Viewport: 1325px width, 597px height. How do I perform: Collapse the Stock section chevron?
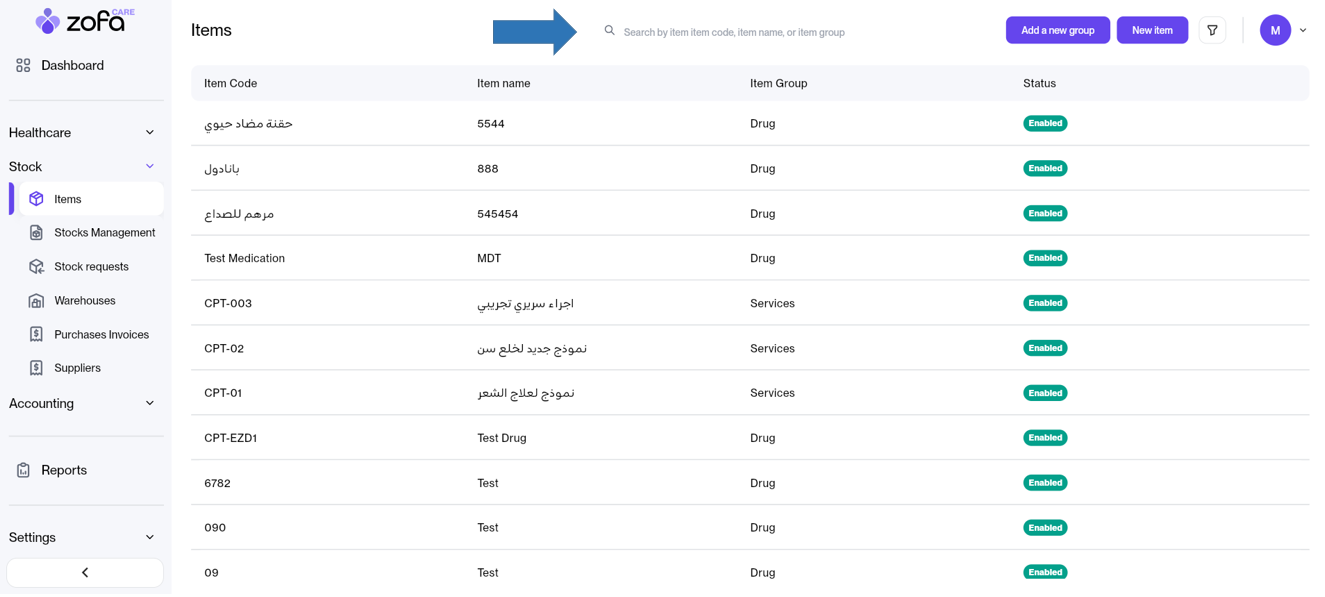coord(150,167)
